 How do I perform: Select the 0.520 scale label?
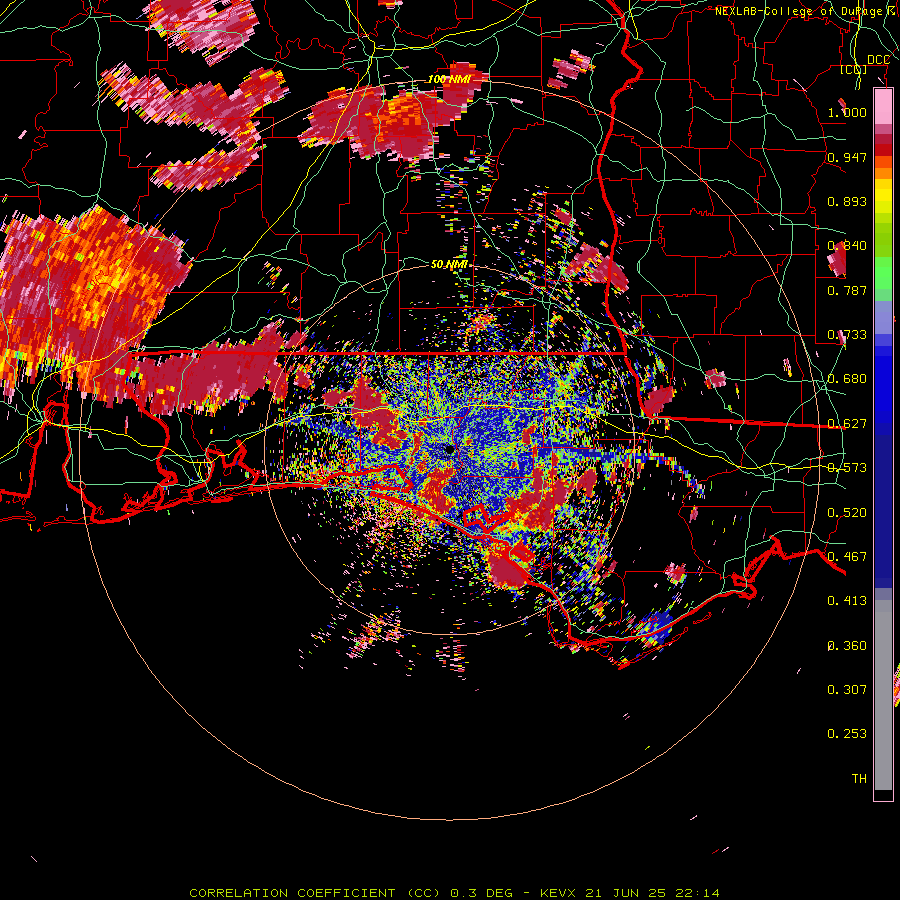click(x=847, y=513)
